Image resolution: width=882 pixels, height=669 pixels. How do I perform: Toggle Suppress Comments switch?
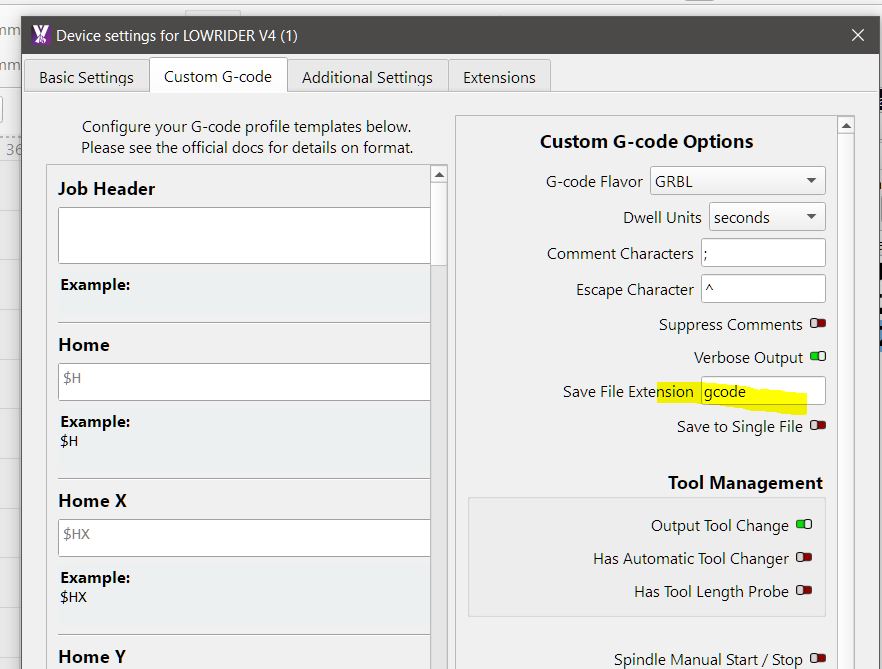(817, 324)
